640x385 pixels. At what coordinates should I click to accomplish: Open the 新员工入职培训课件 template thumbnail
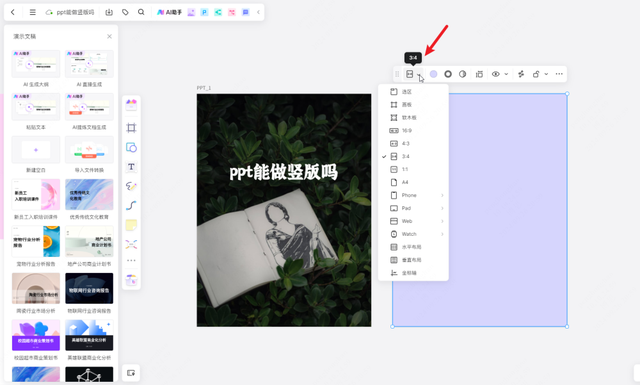tap(36, 195)
